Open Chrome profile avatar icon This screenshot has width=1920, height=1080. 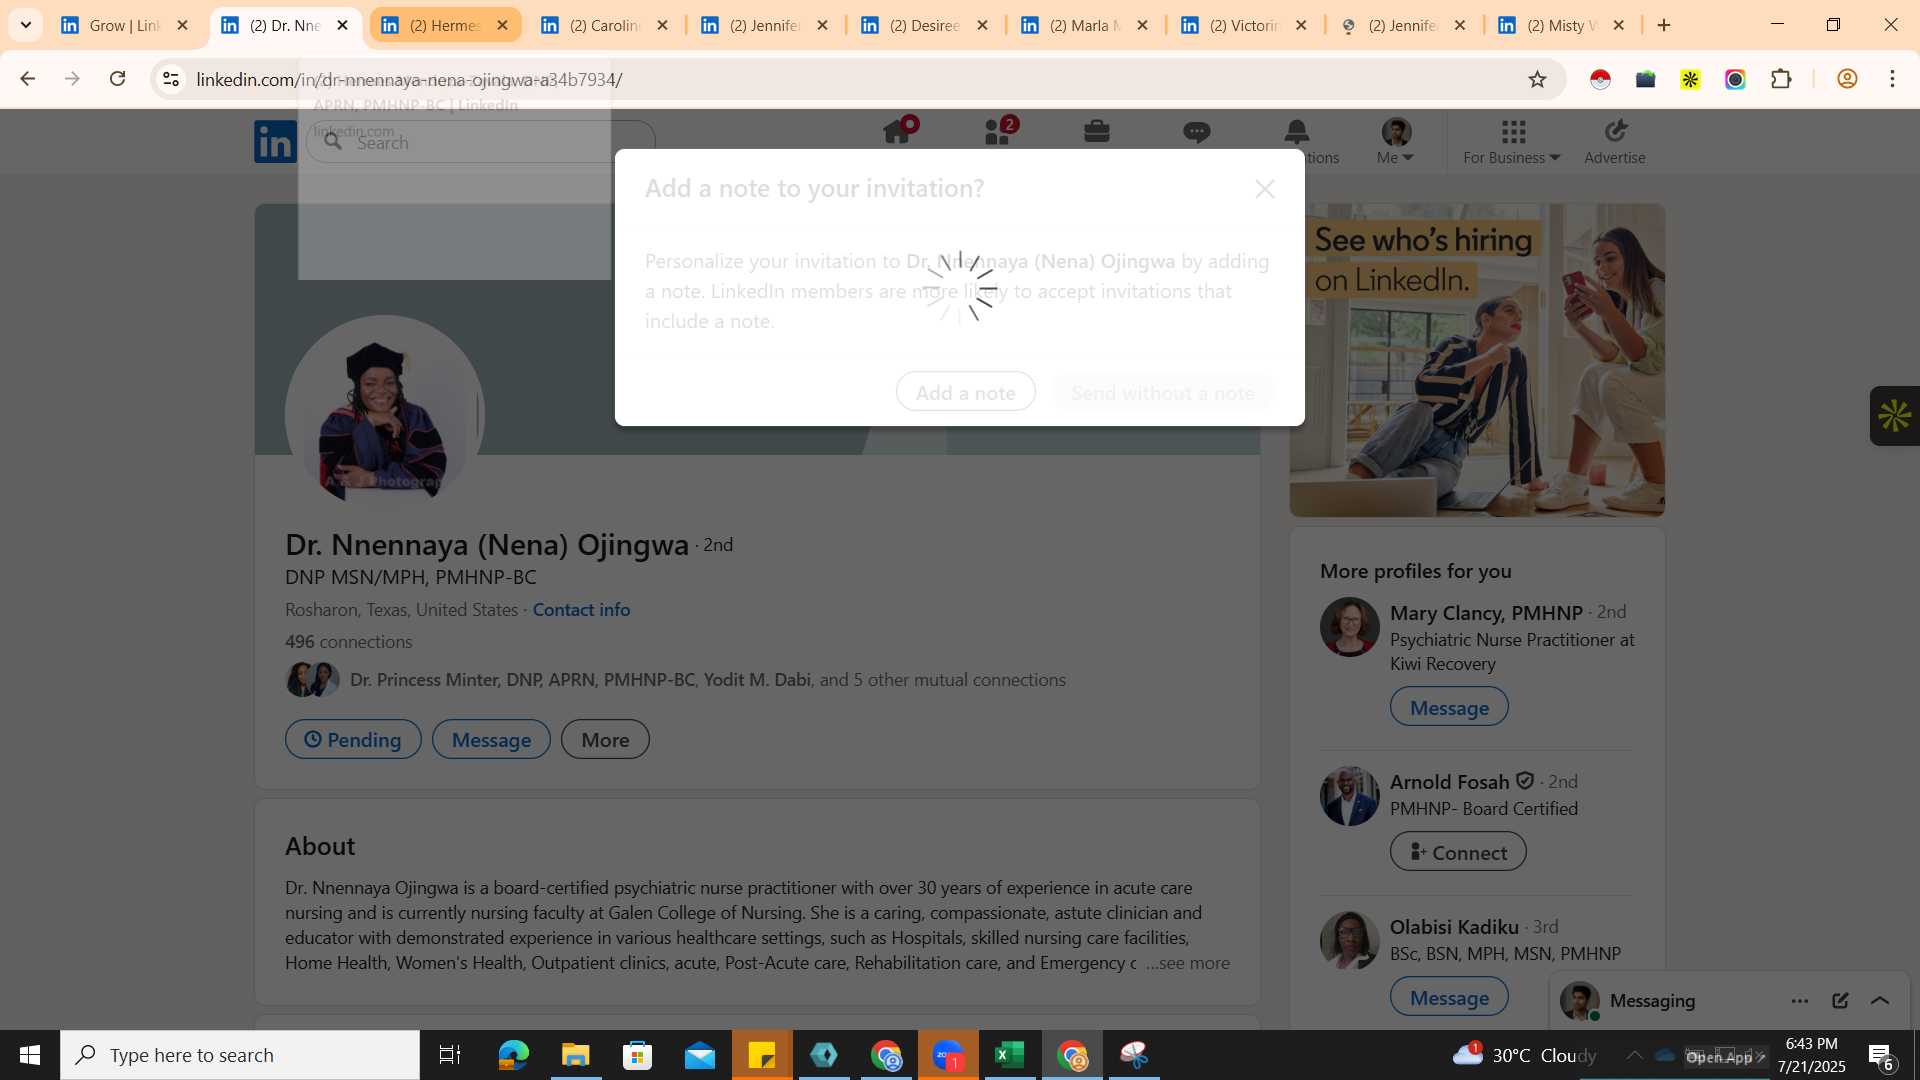point(1847,79)
